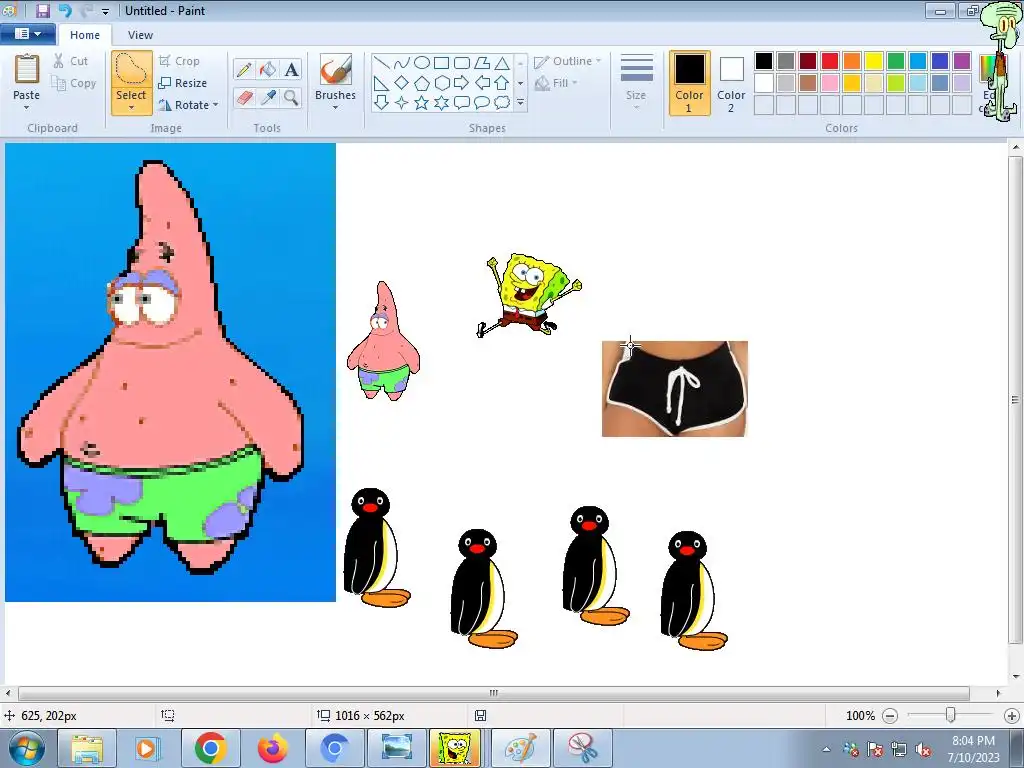This screenshot has height=768, width=1024.
Task: Click the zoom out minus button
Action: coord(889,716)
